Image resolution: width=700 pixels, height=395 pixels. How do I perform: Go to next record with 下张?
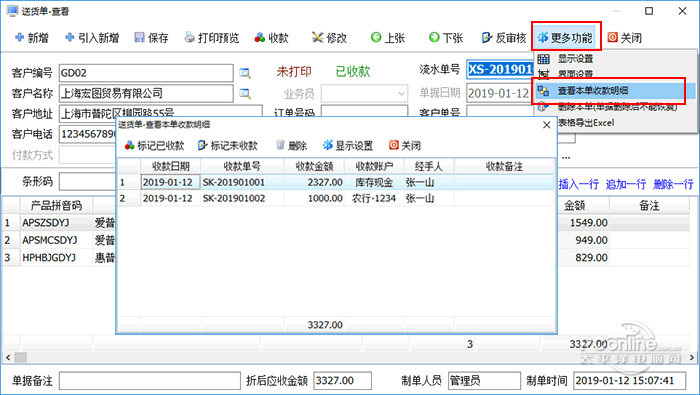[x=446, y=38]
